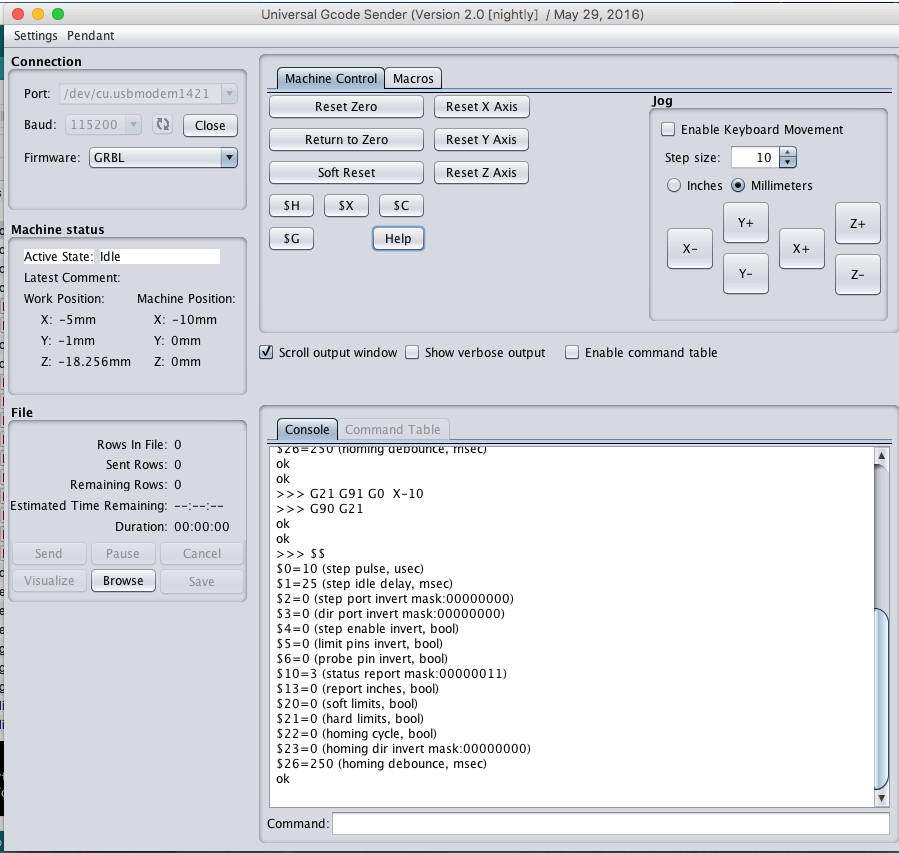Enable Keyboard Movement checkbox
This screenshot has height=853, width=899.
(668, 130)
